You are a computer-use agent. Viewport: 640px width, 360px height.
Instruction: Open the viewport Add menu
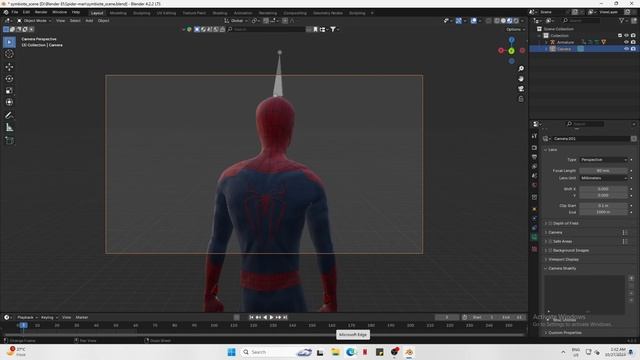click(89, 20)
